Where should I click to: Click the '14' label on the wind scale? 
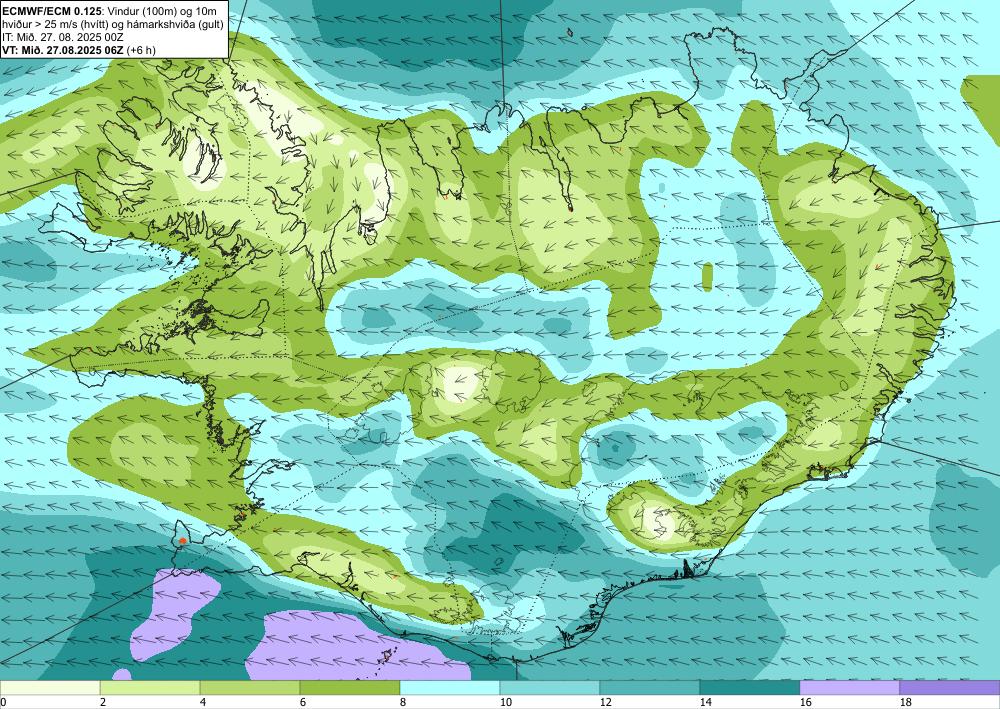[x=705, y=703]
